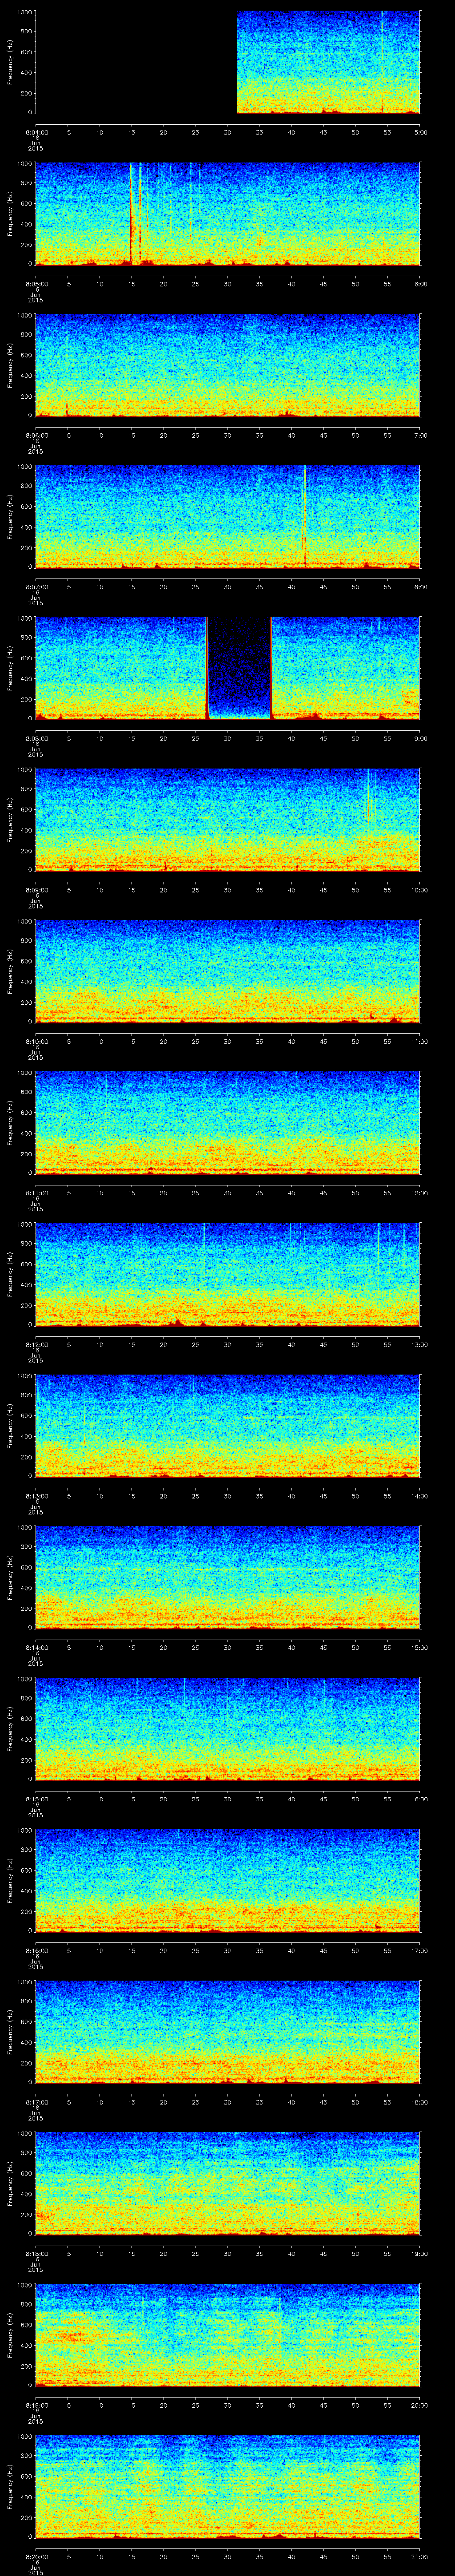Click the 8:12:00 start time label
The image size is (455, 2576).
tap(36, 1344)
